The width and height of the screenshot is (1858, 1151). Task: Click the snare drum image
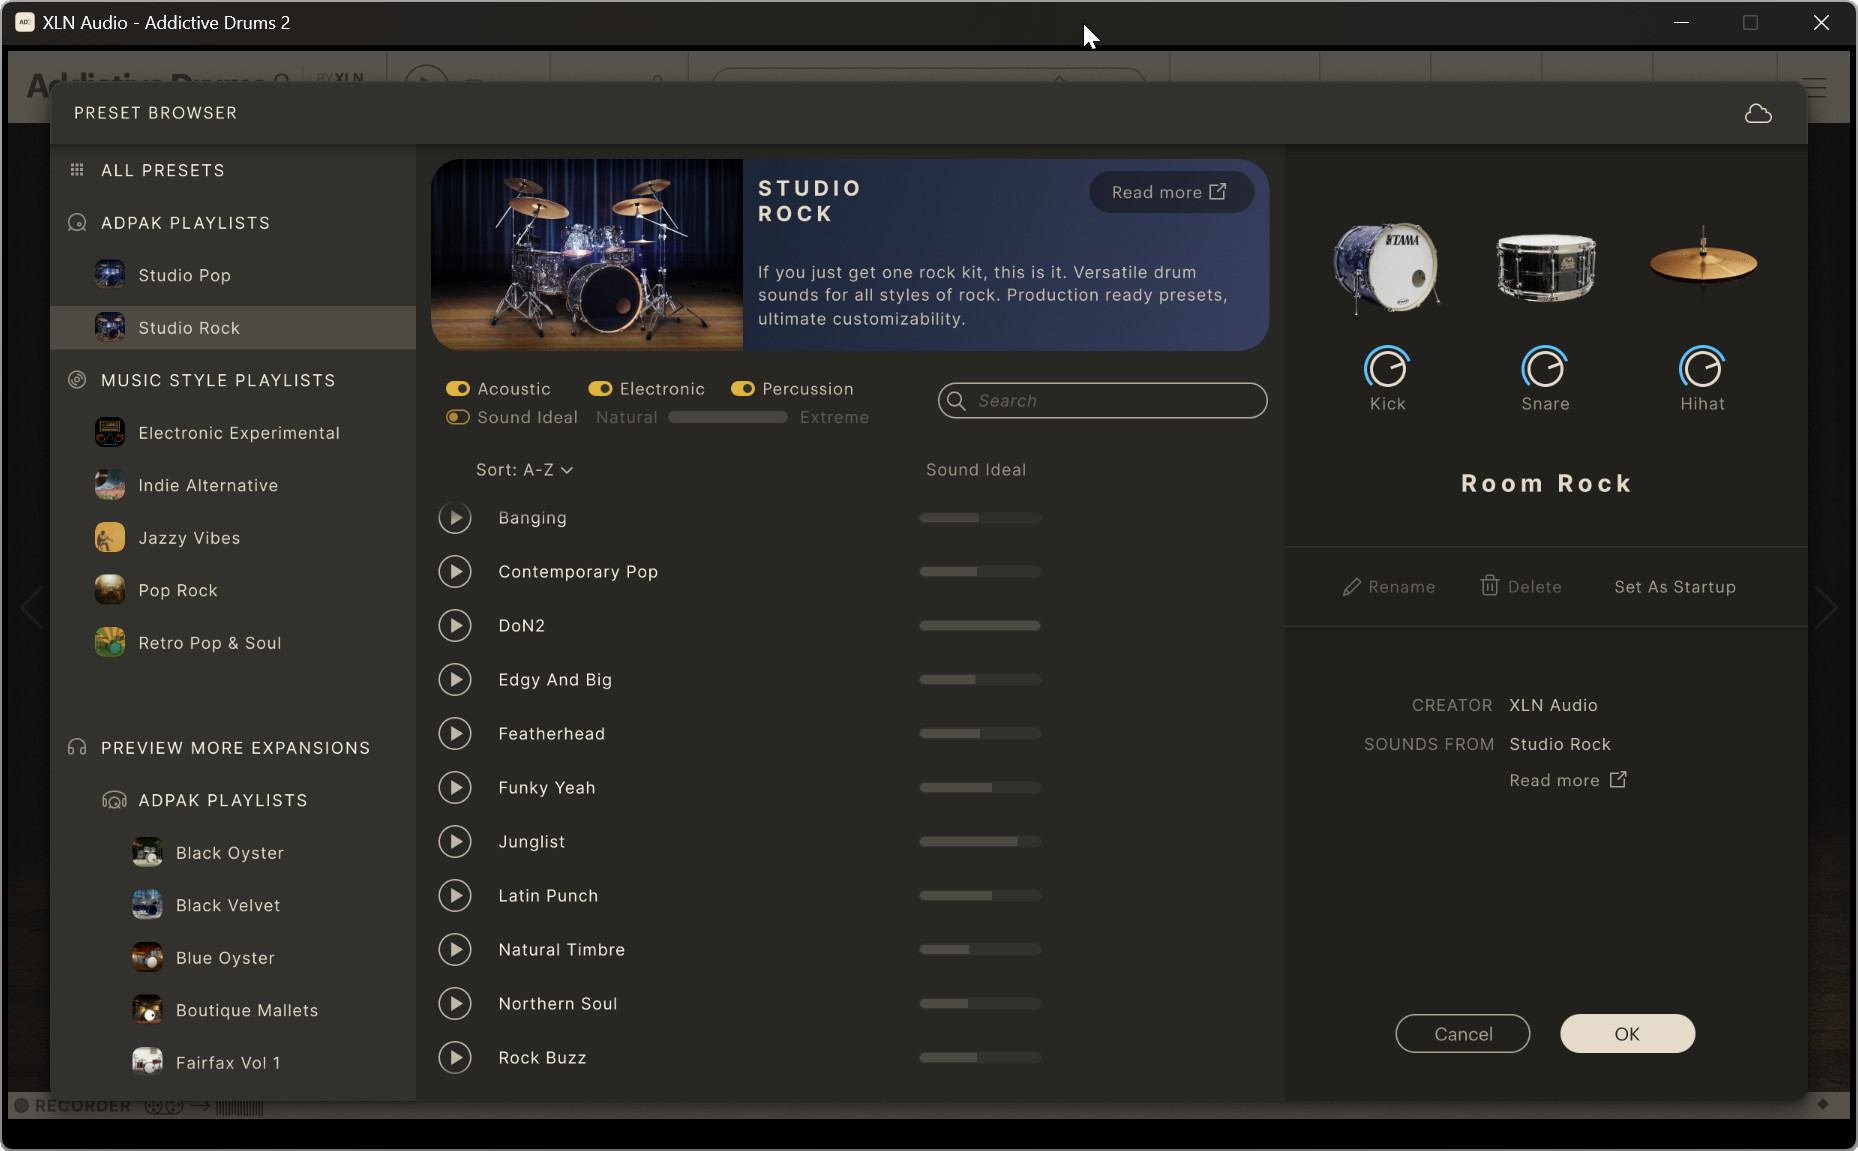tap(1545, 267)
